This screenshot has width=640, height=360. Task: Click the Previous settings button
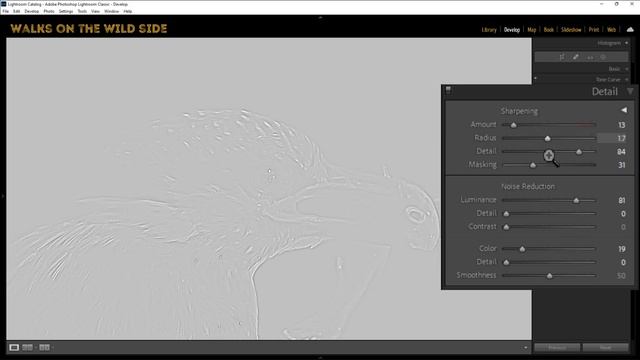[x=557, y=348]
